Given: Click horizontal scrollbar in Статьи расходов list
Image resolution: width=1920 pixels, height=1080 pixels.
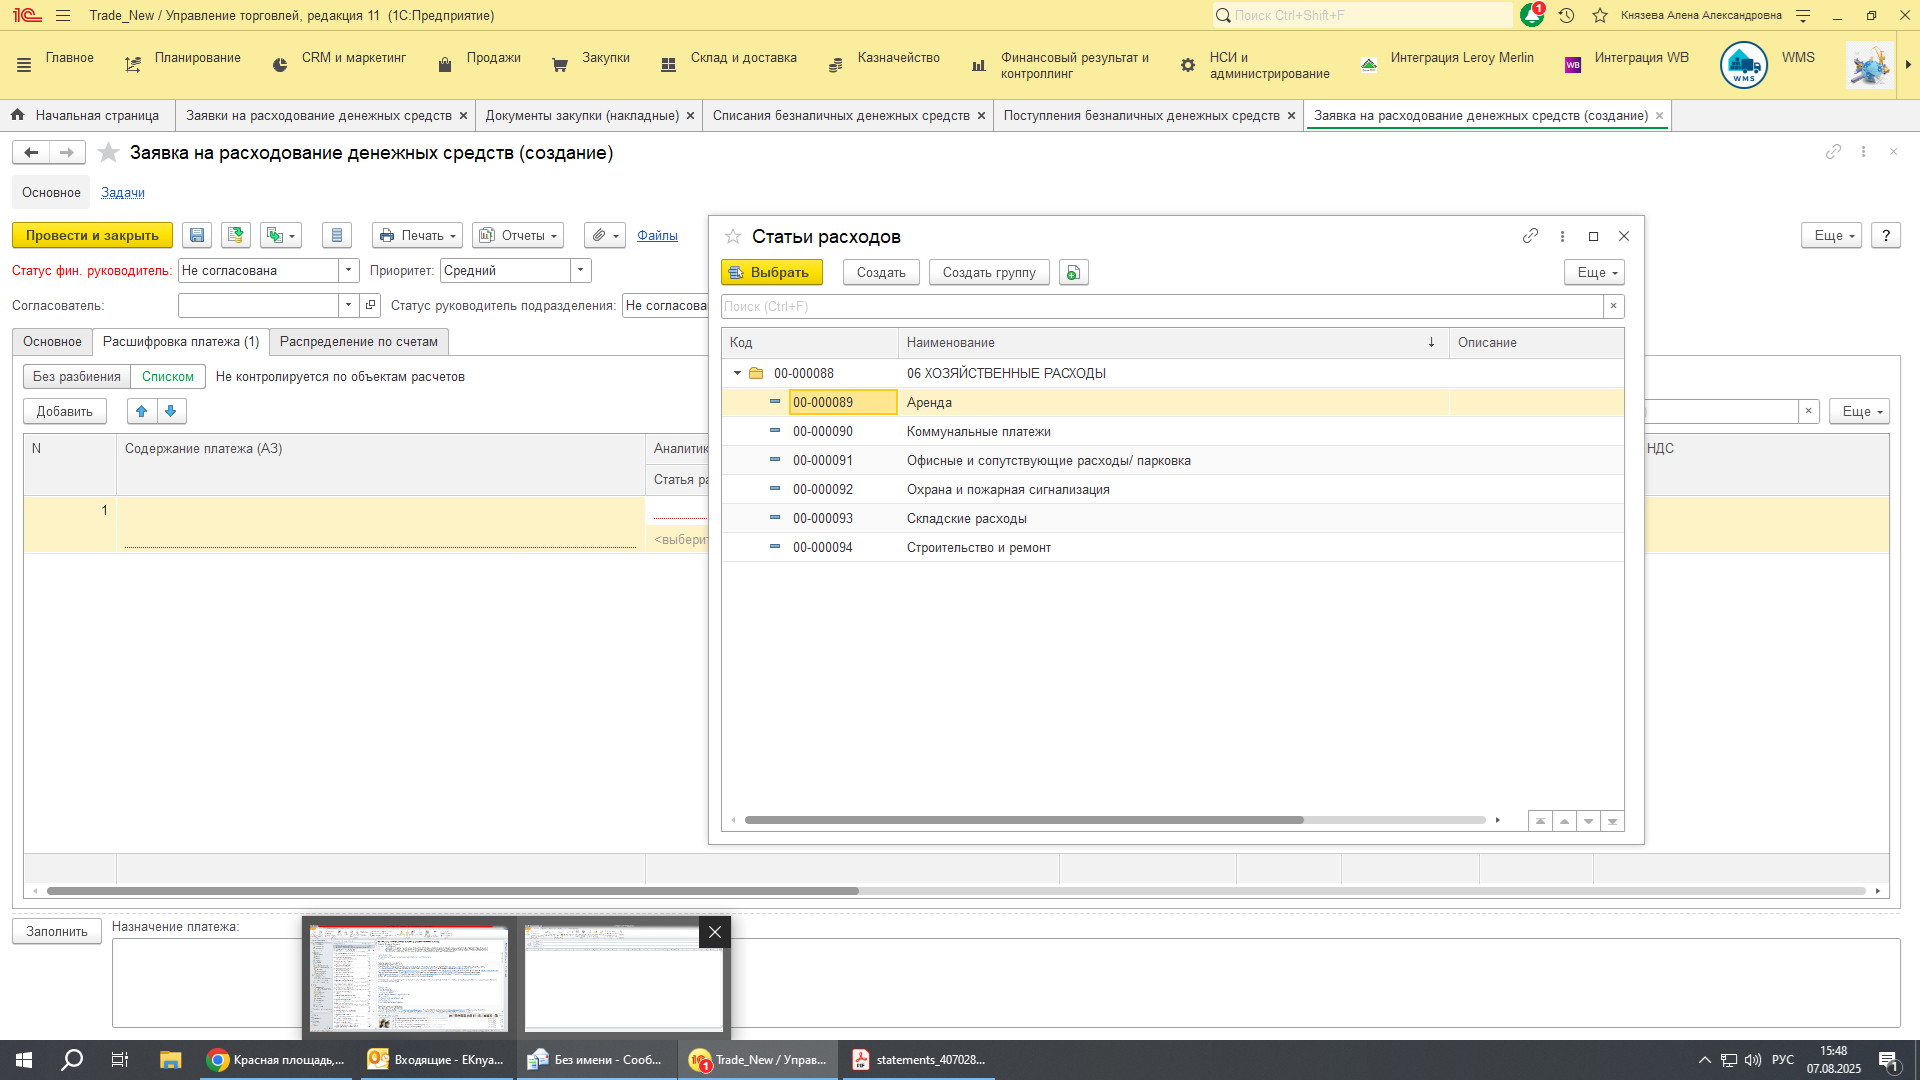Looking at the screenshot, I should point(1024,820).
